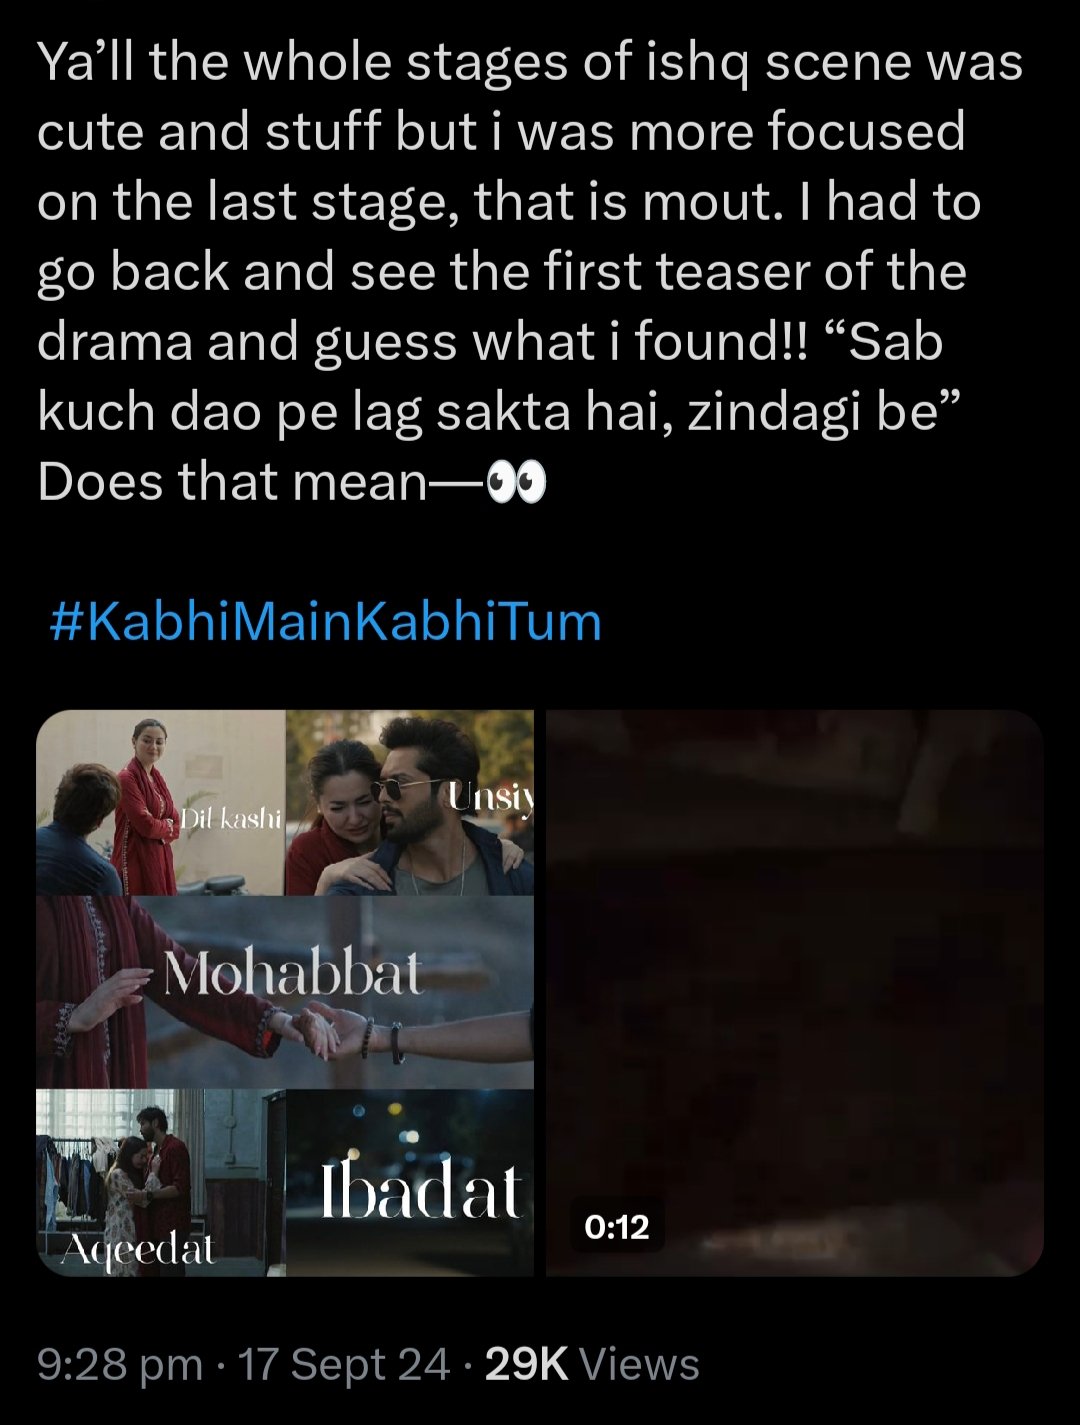Screen dimensions: 1080x1425
Task: Tap the 17 Sept 24 date
Action: [344, 1365]
